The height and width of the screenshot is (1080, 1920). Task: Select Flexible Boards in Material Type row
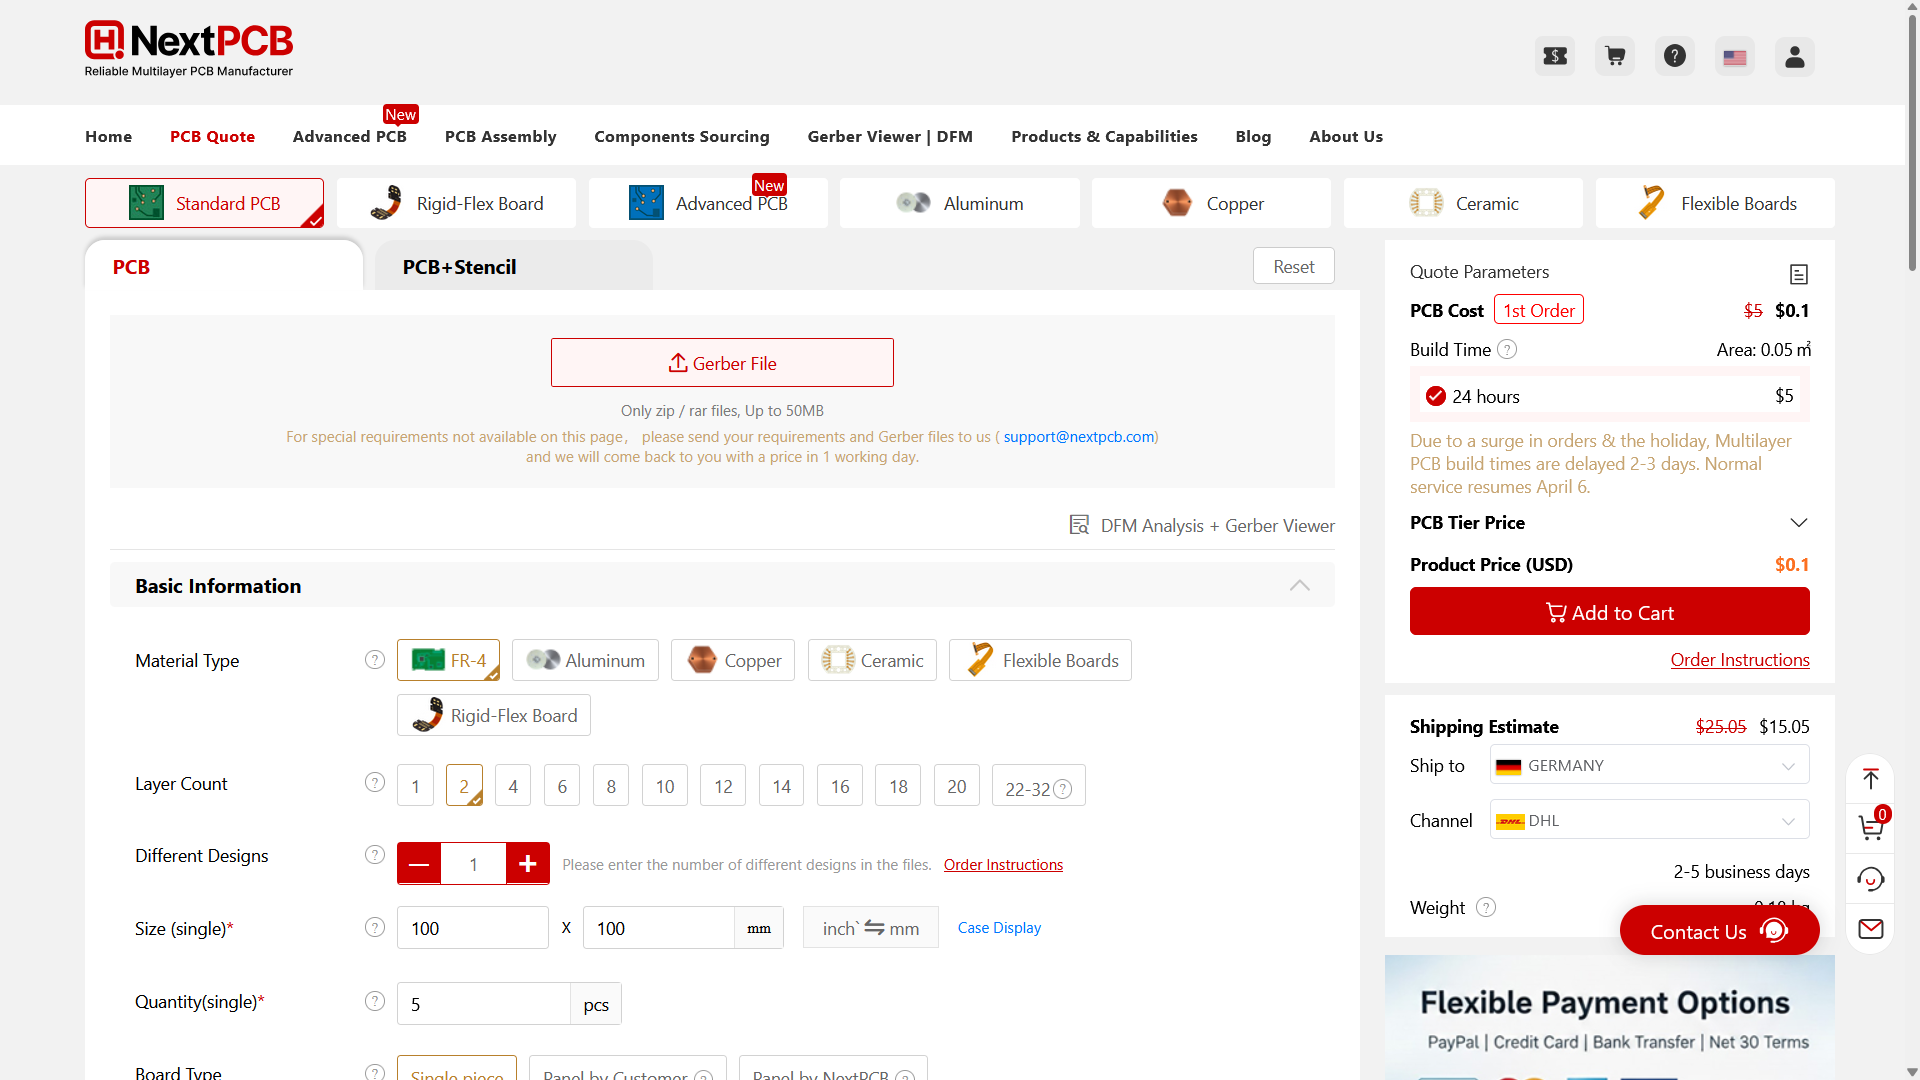(1040, 660)
